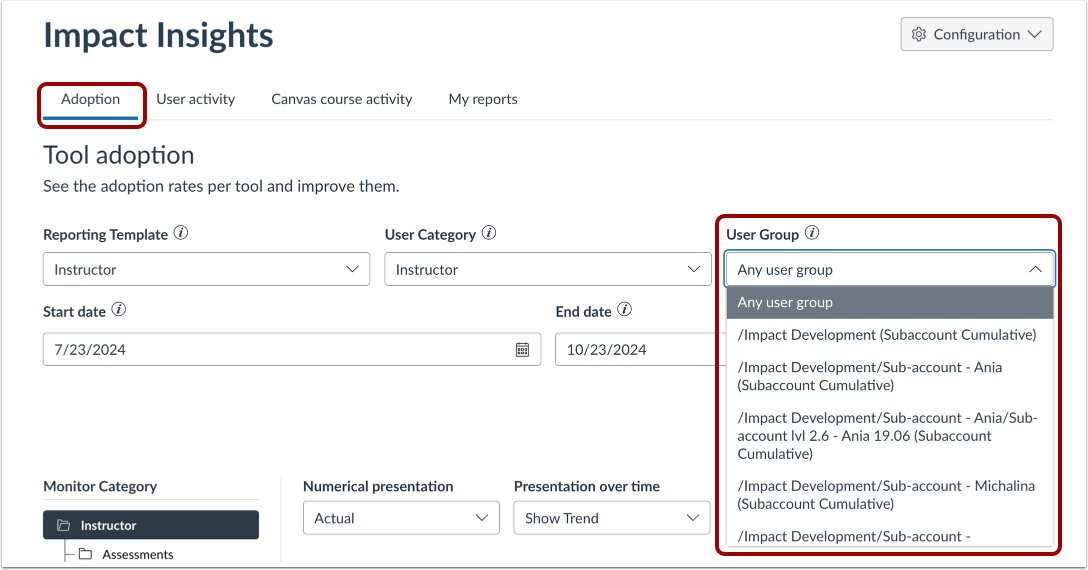Click the User Category info icon

coord(489,234)
